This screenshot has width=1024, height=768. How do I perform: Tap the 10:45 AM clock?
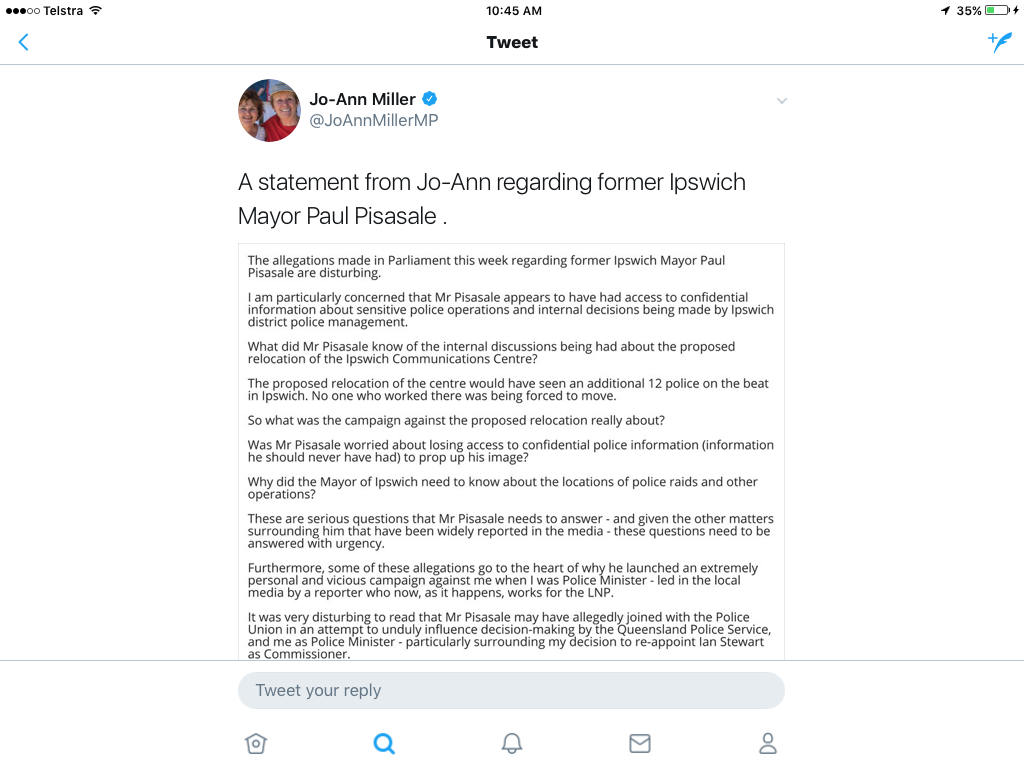[x=514, y=10]
